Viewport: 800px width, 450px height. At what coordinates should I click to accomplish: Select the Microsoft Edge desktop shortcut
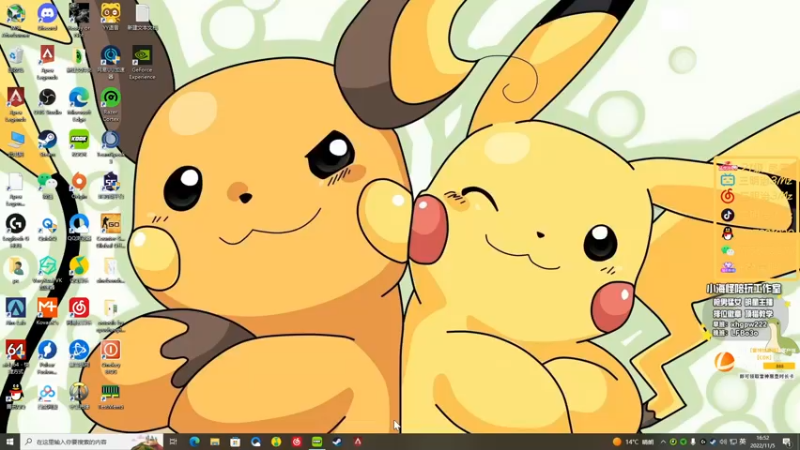pyautogui.click(x=79, y=105)
